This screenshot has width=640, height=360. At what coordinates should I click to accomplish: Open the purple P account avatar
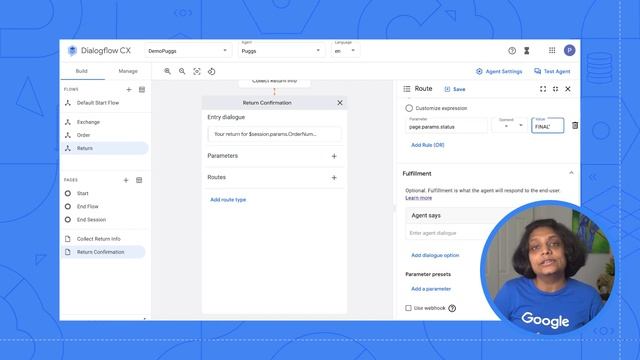tap(569, 50)
